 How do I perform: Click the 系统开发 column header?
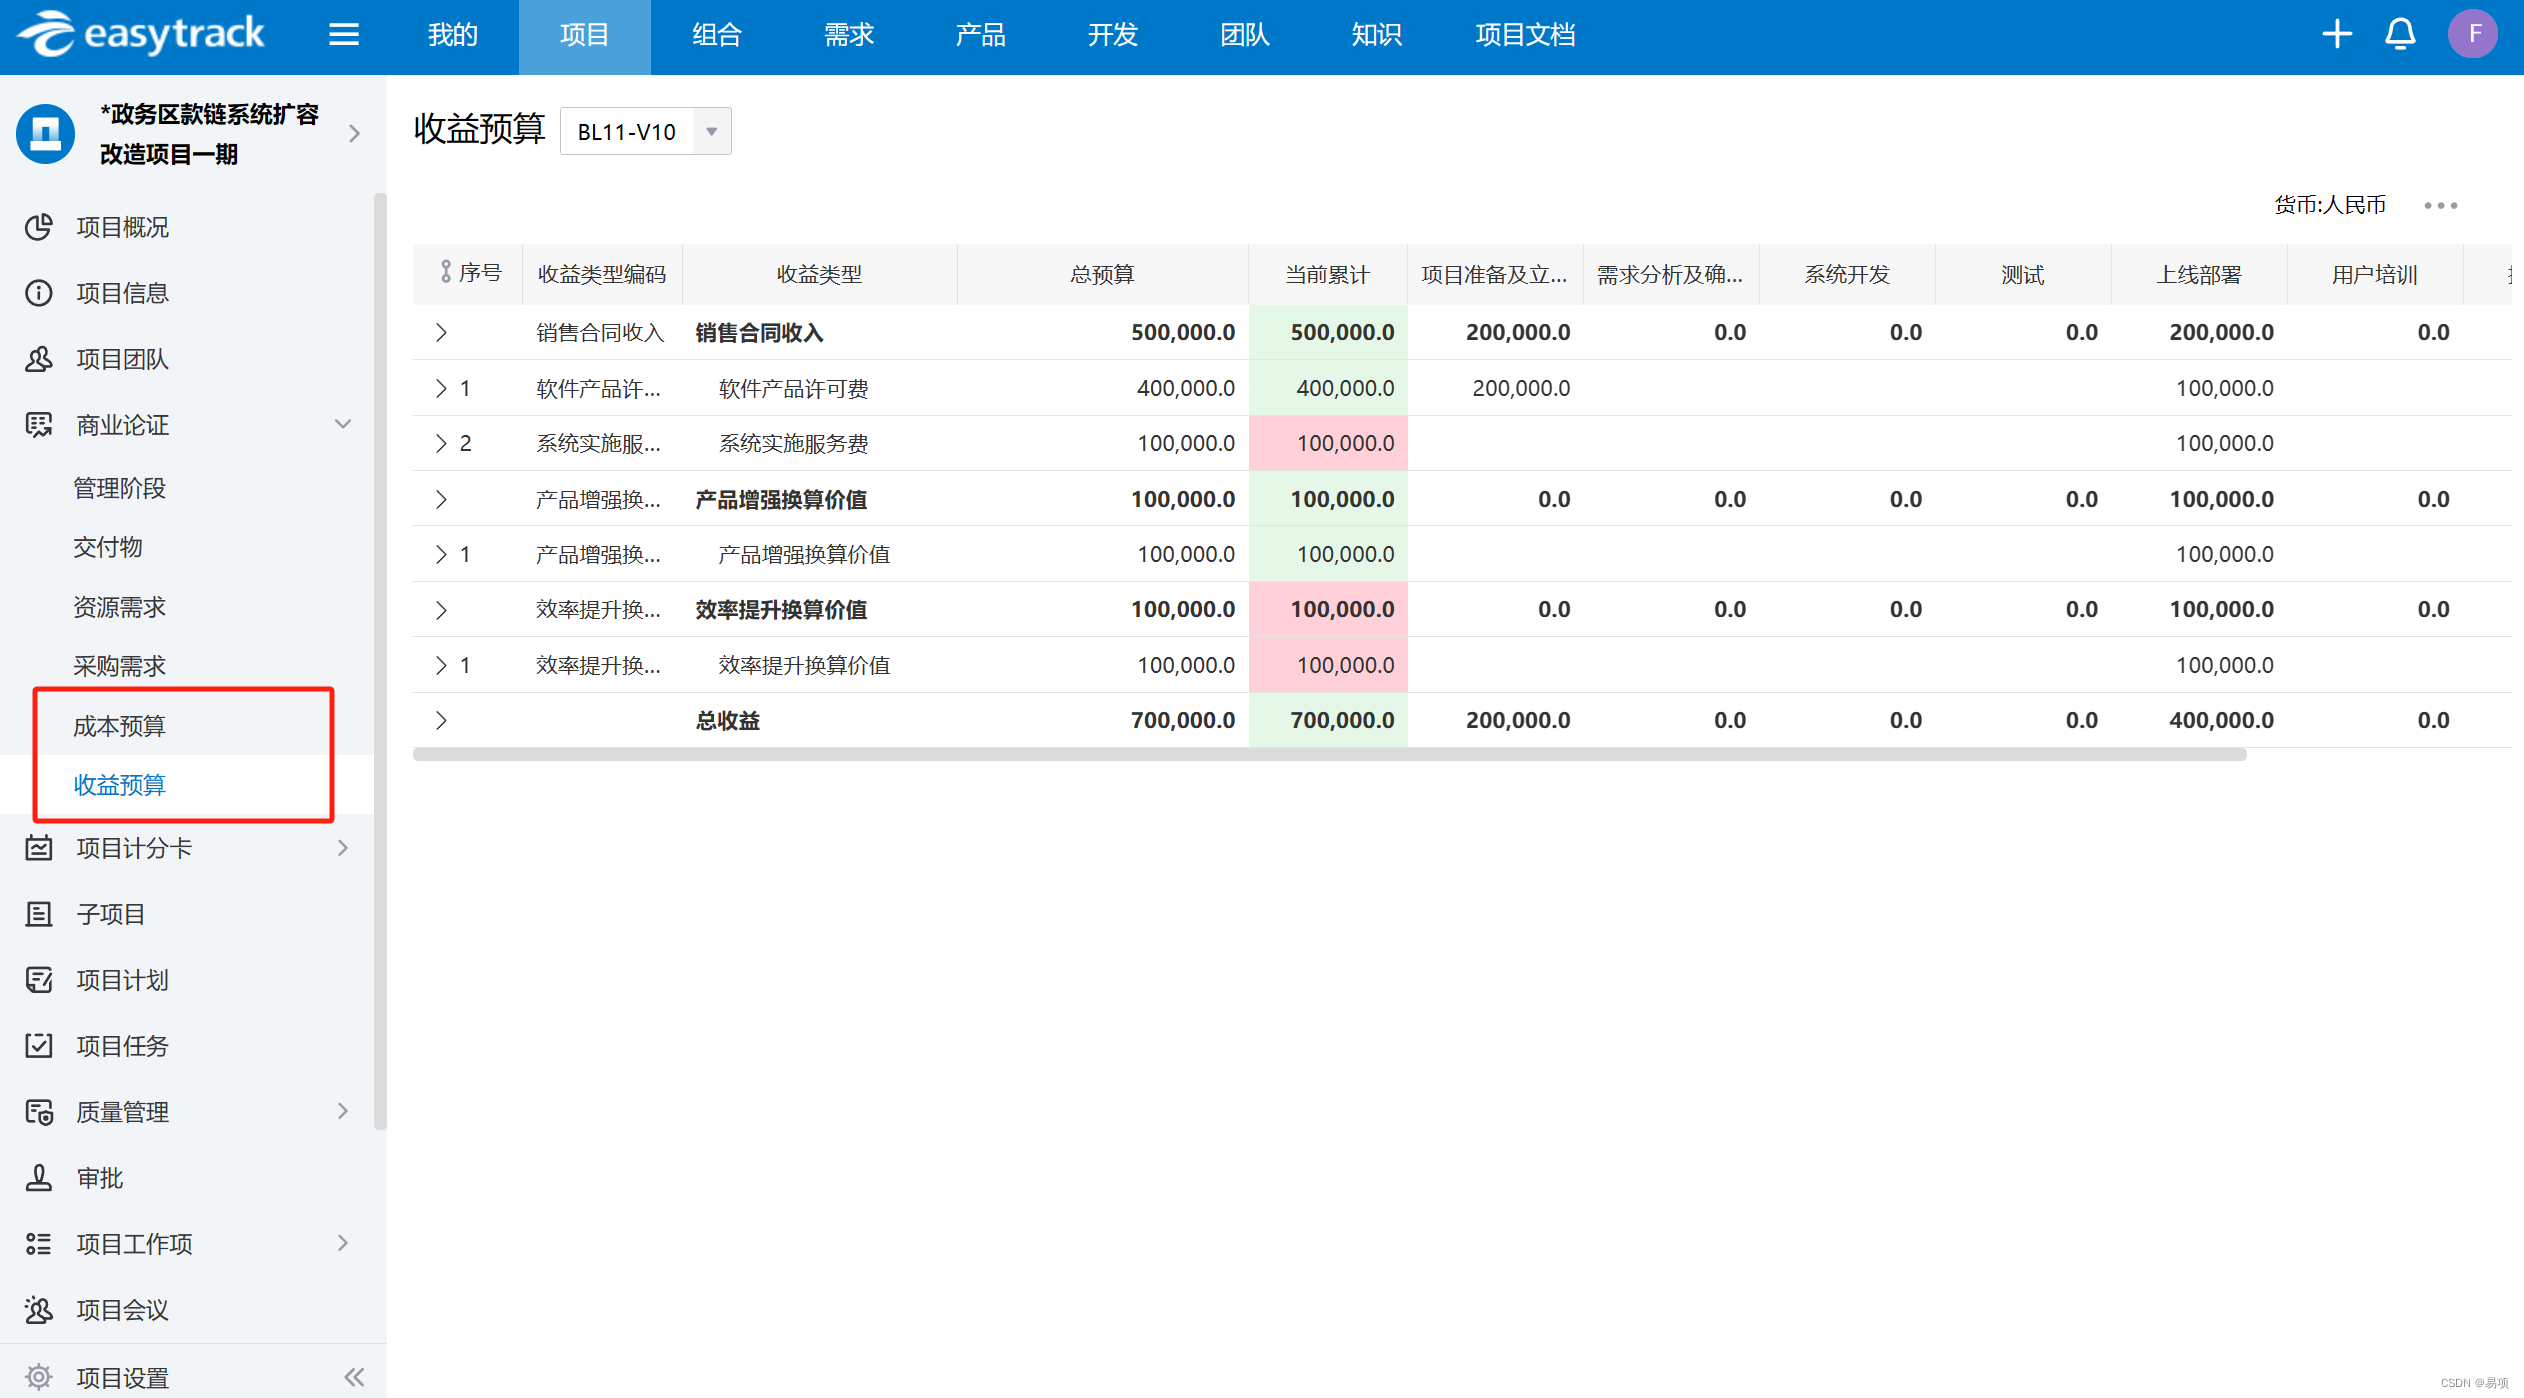pos(1847,274)
